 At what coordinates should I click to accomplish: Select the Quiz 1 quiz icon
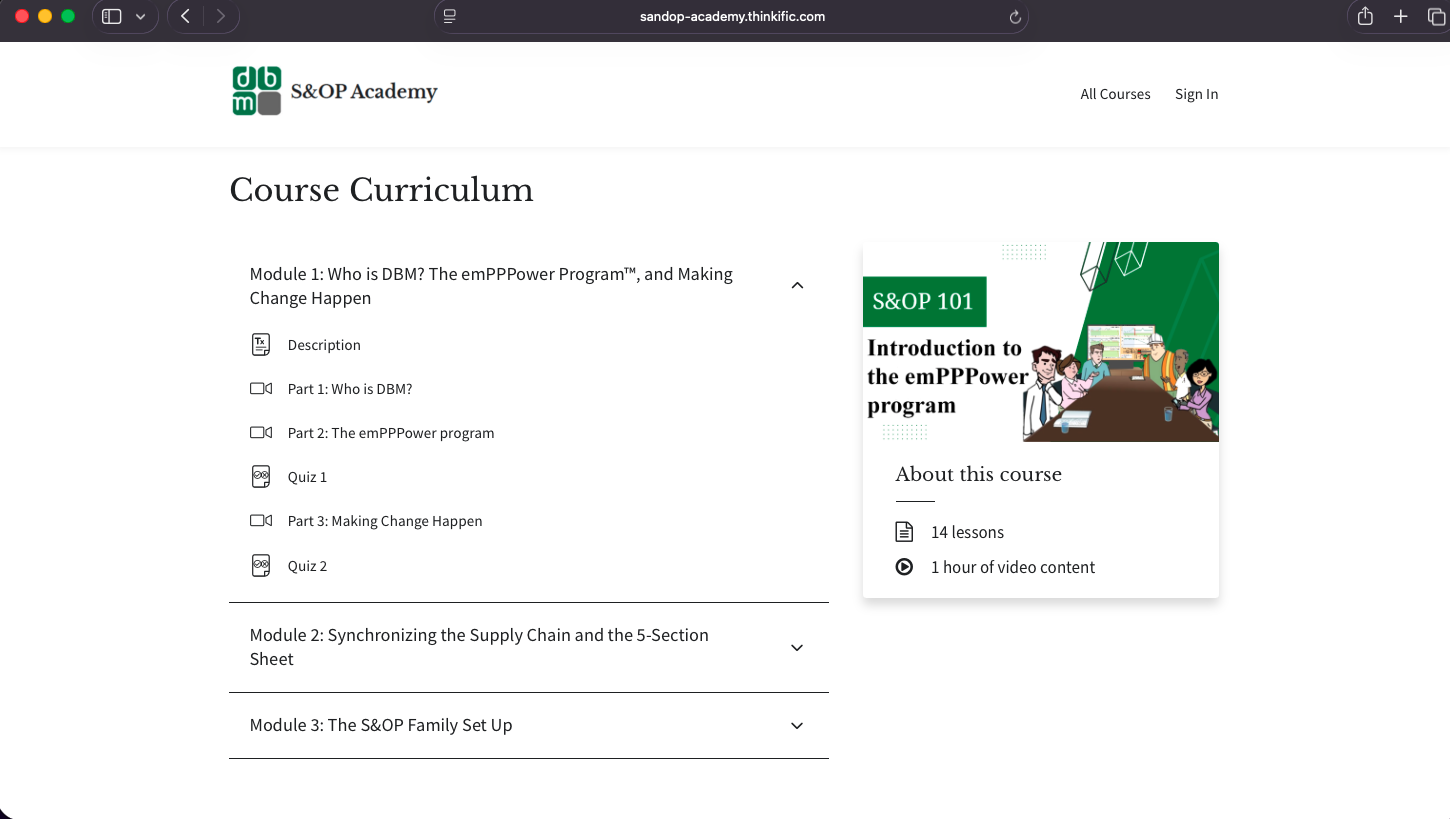click(261, 476)
